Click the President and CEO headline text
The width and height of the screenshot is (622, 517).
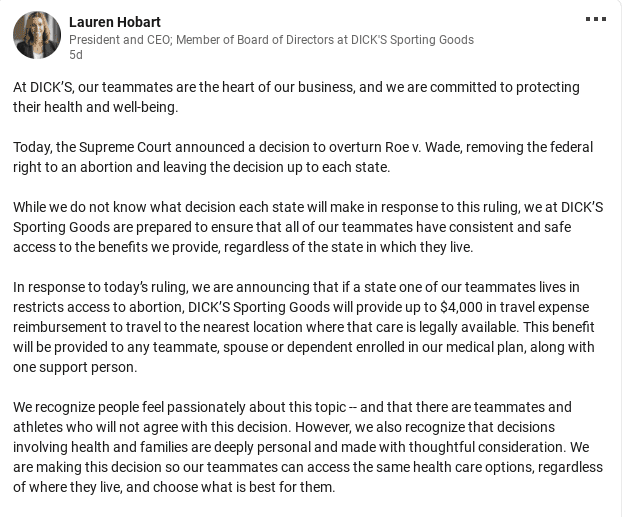click(x=125, y=40)
